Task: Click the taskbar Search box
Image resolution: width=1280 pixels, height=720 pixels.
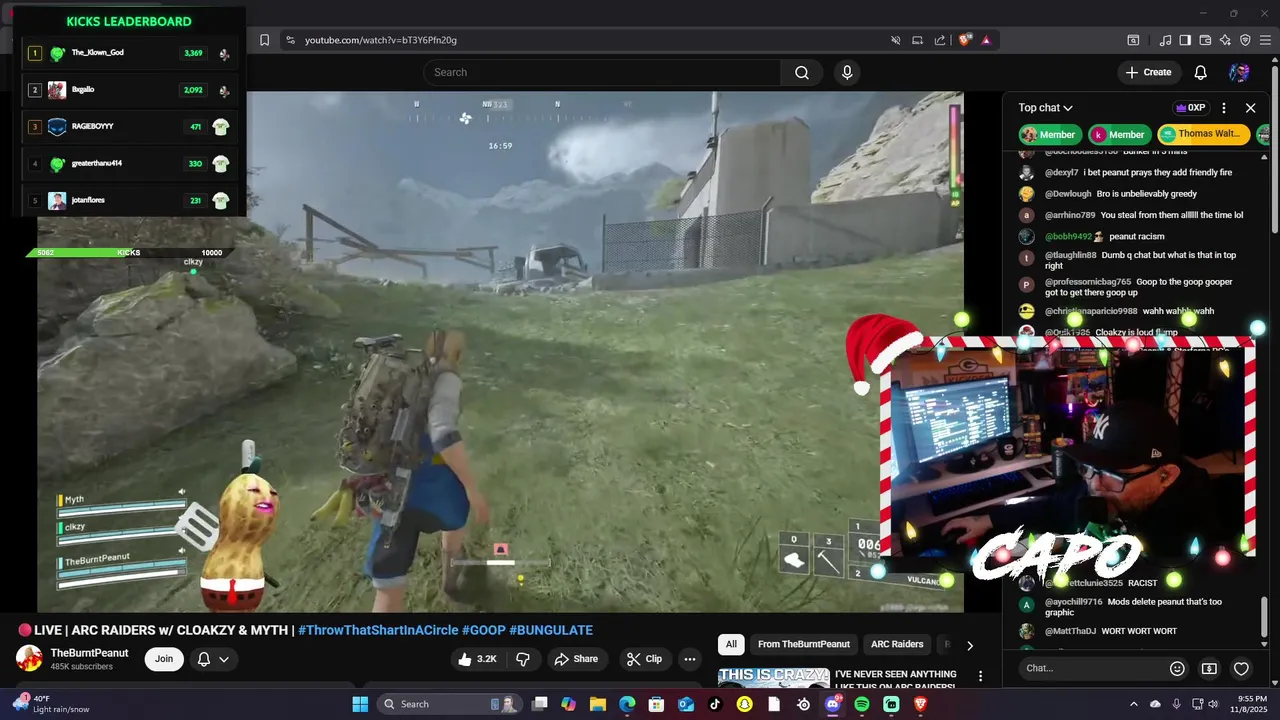Action: pos(450,704)
